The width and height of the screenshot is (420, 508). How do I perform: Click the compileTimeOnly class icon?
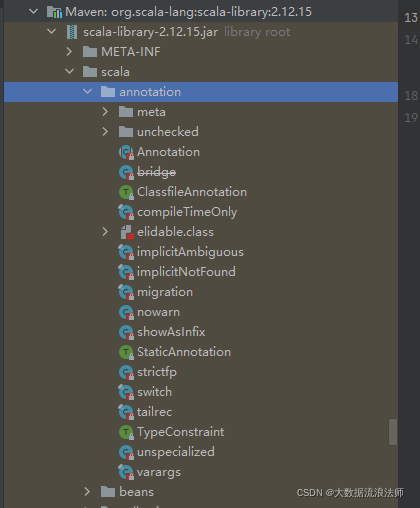coord(126,212)
